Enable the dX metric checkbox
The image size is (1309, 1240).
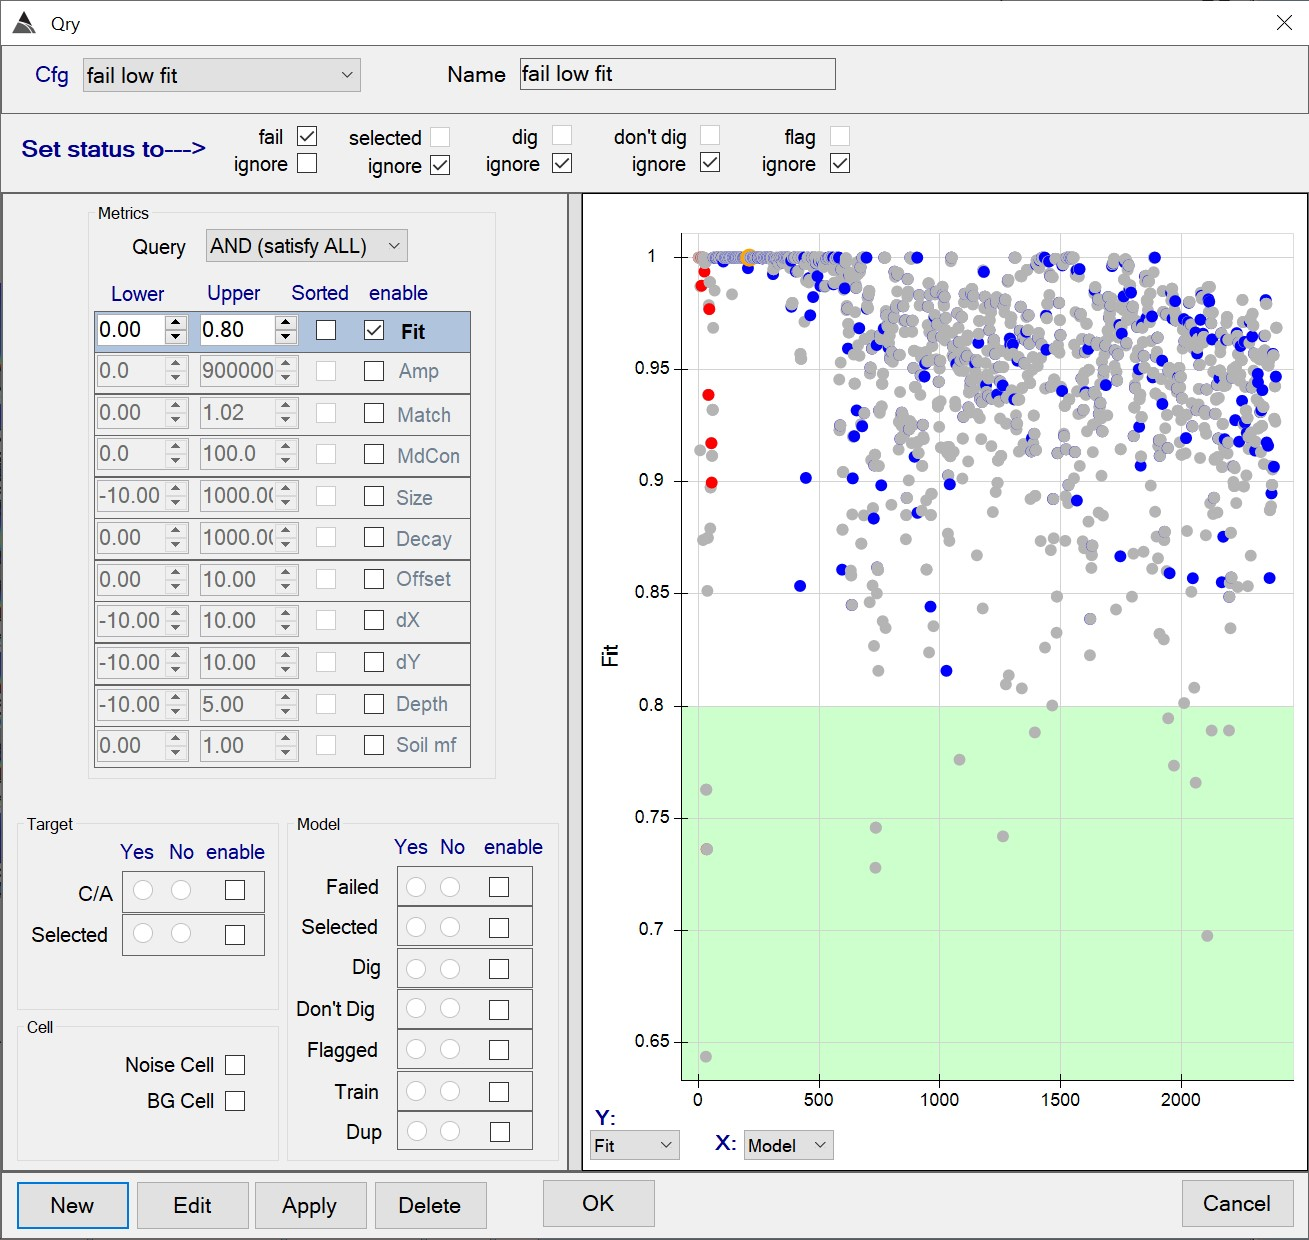coord(374,620)
